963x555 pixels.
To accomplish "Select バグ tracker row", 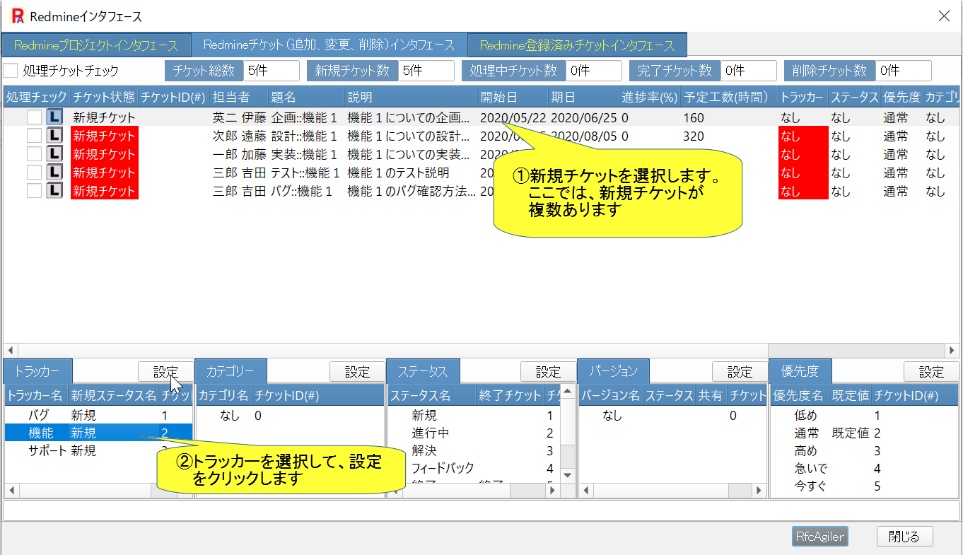I will (x=98, y=415).
